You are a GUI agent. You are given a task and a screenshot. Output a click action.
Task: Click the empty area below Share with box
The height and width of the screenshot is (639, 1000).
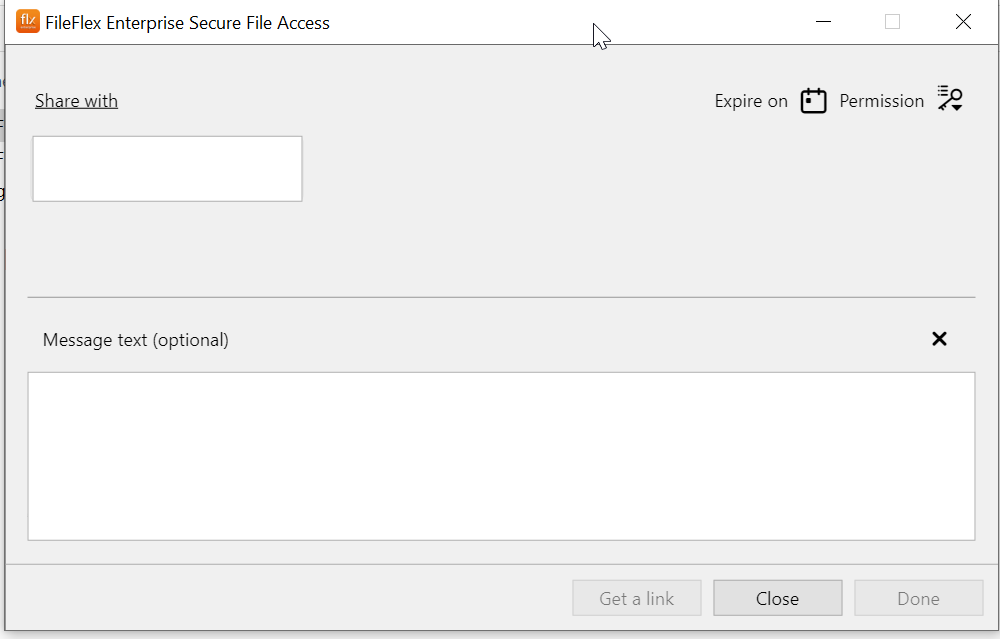coord(168,249)
